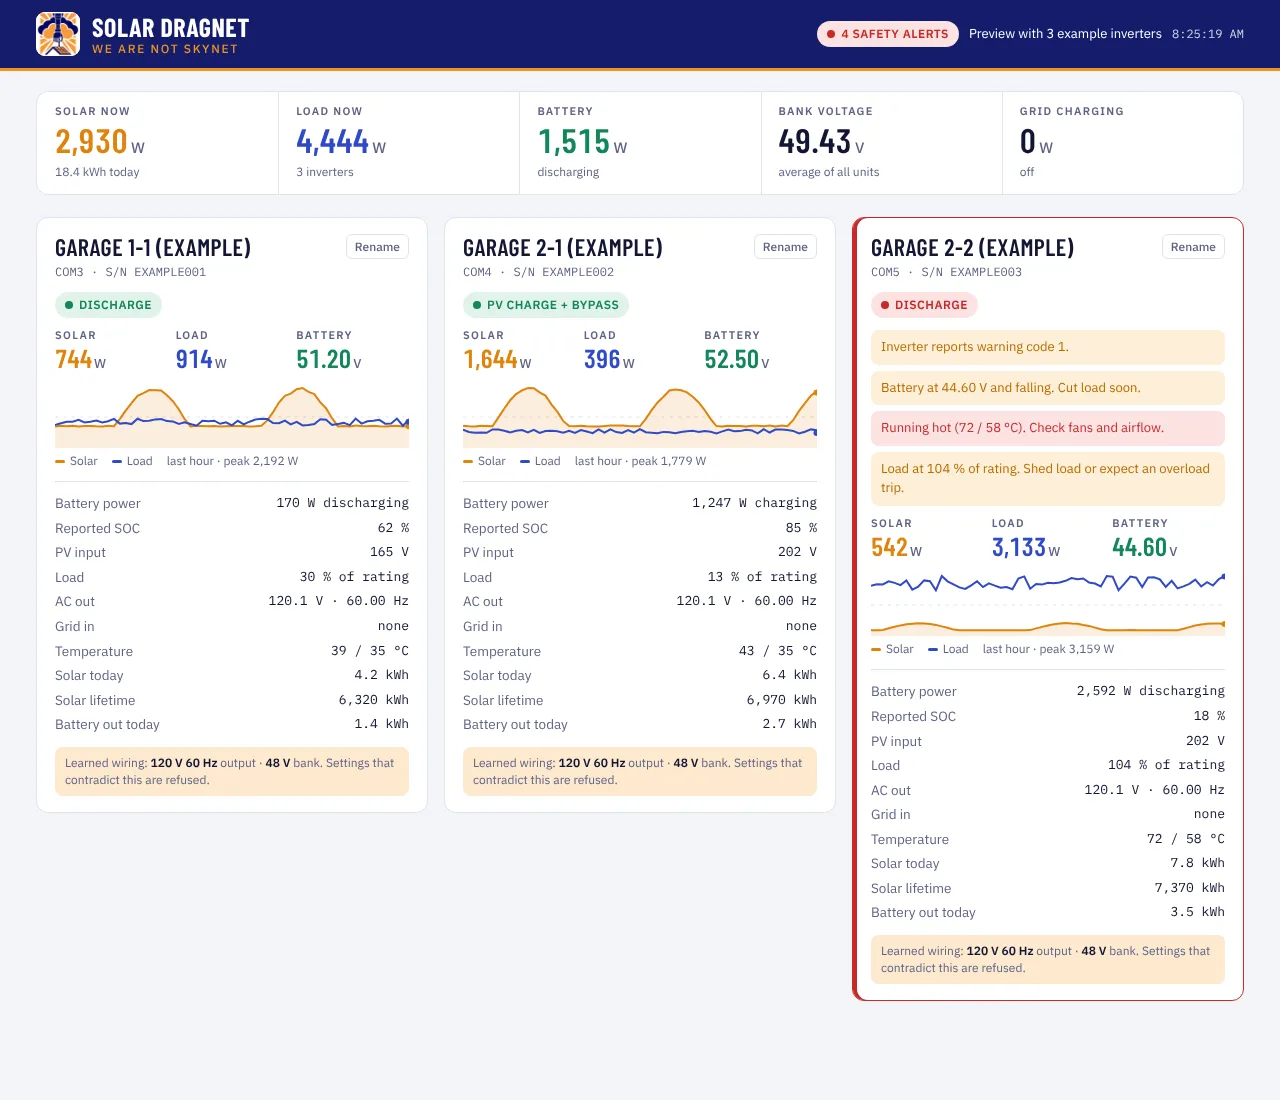Click Garage 2-1 battery reading '52.50 V'
Image resolution: width=1280 pixels, height=1100 pixels.
pos(737,360)
